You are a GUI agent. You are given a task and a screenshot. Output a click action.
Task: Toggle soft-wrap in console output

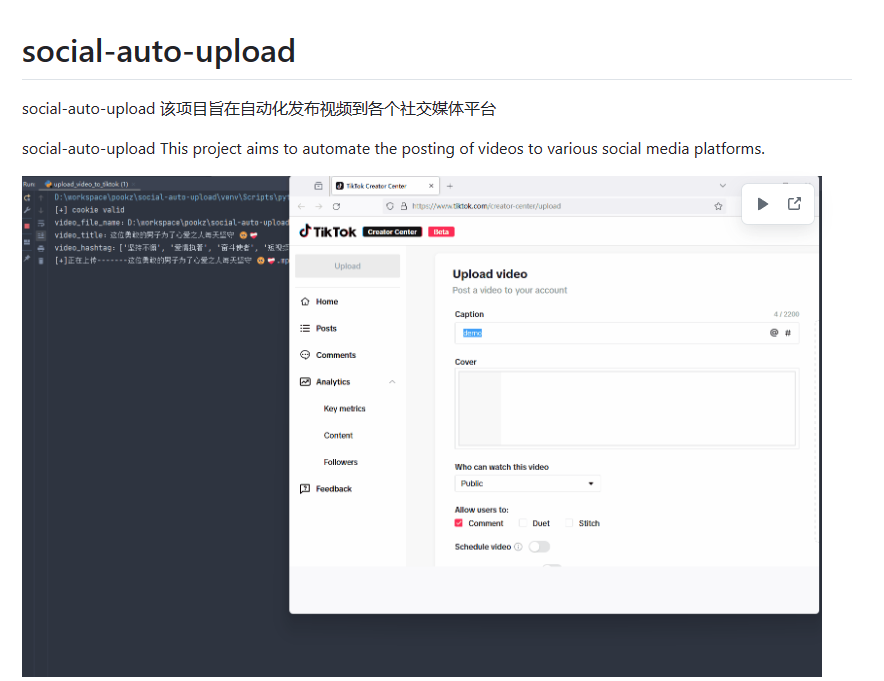[x=41, y=223]
